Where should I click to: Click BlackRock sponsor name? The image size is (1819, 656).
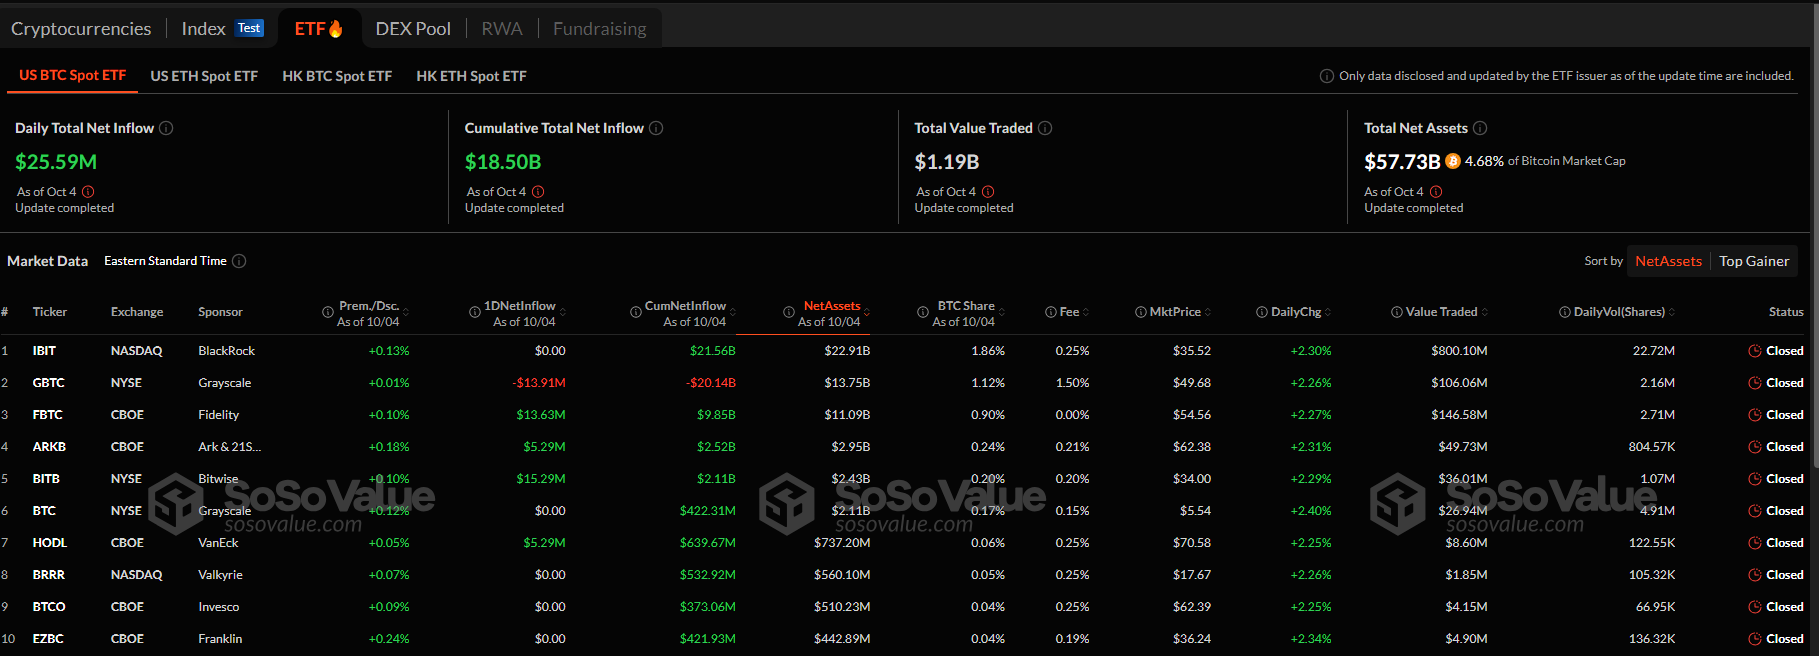coord(227,351)
